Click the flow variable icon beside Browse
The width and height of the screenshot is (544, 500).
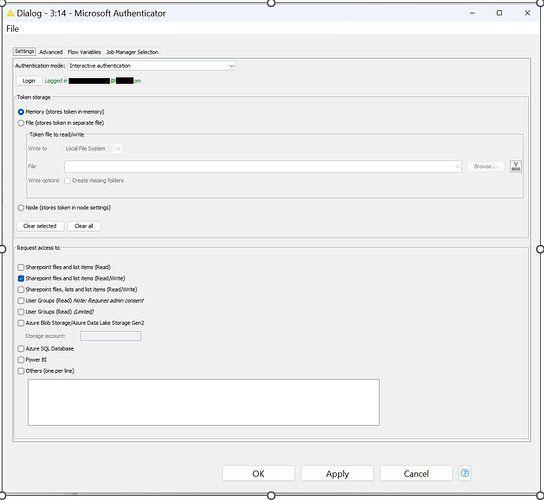pos(516,166)
